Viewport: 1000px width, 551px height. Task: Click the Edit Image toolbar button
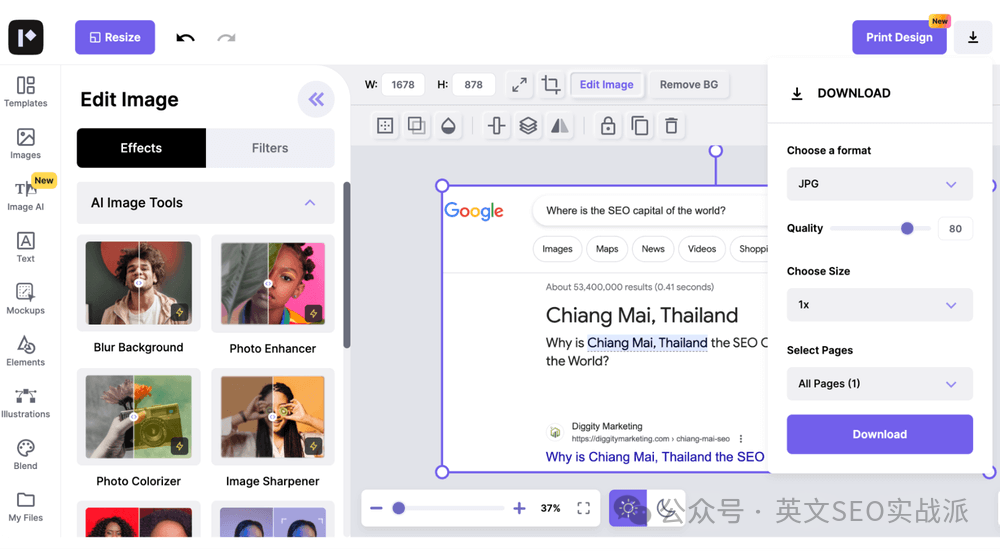click(607, 85)
